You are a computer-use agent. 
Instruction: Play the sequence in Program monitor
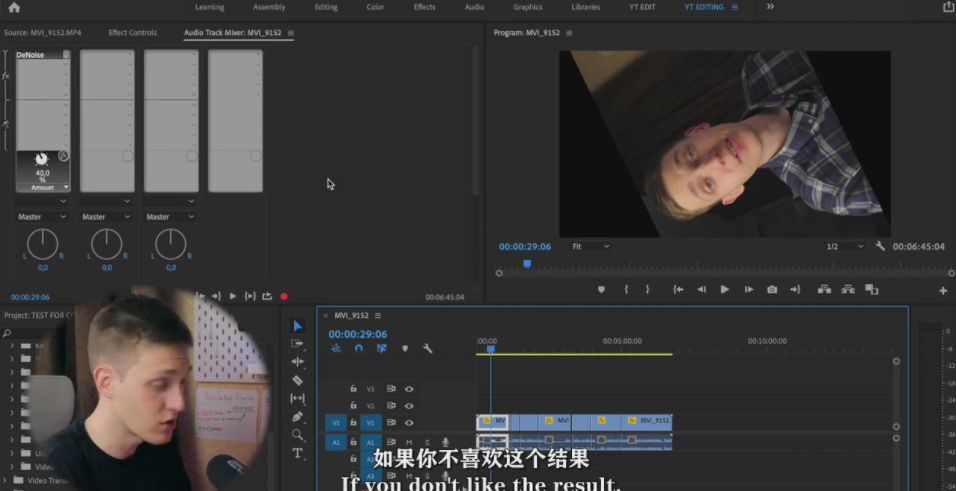[725, 289]
